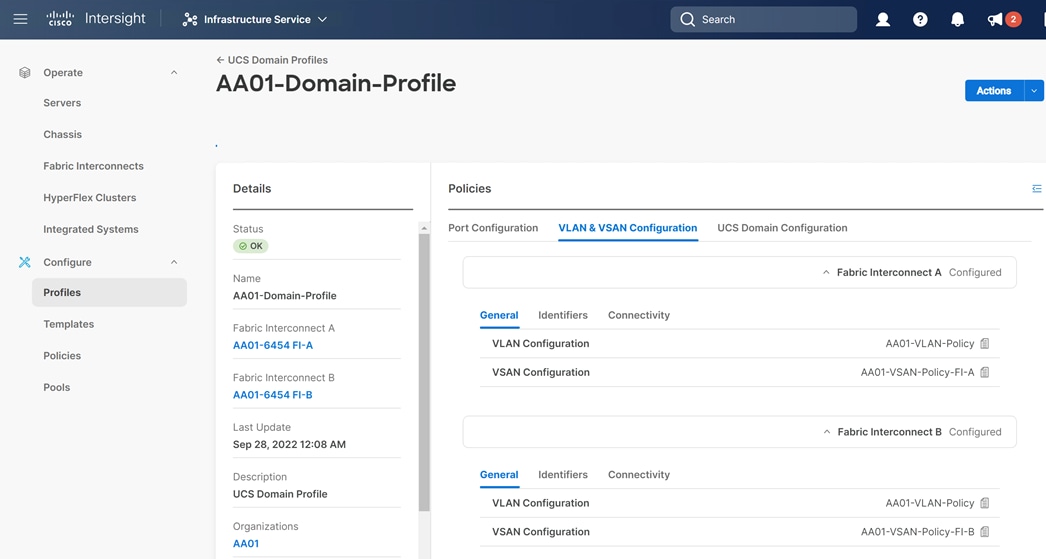Click the Details scrollbar up arrow
Image resolution: width=1046 pixels, height=559 pixels.
coord(424,228)
